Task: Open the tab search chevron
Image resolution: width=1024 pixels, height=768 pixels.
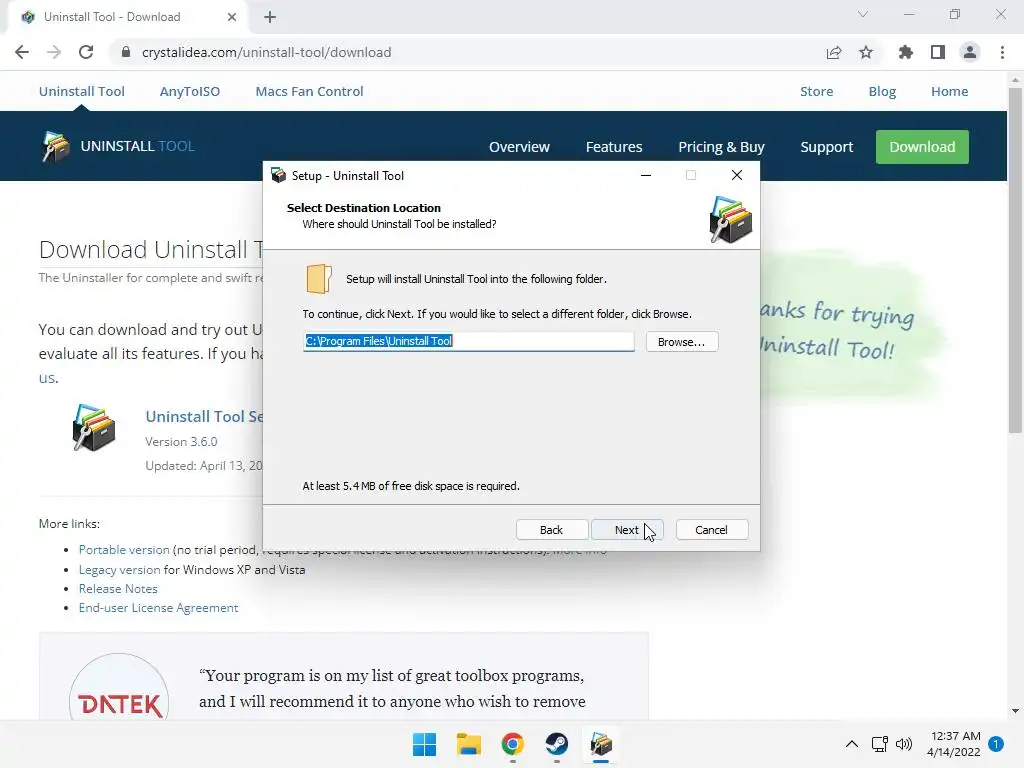Action: pyautogui.click(x=863, y=14)
